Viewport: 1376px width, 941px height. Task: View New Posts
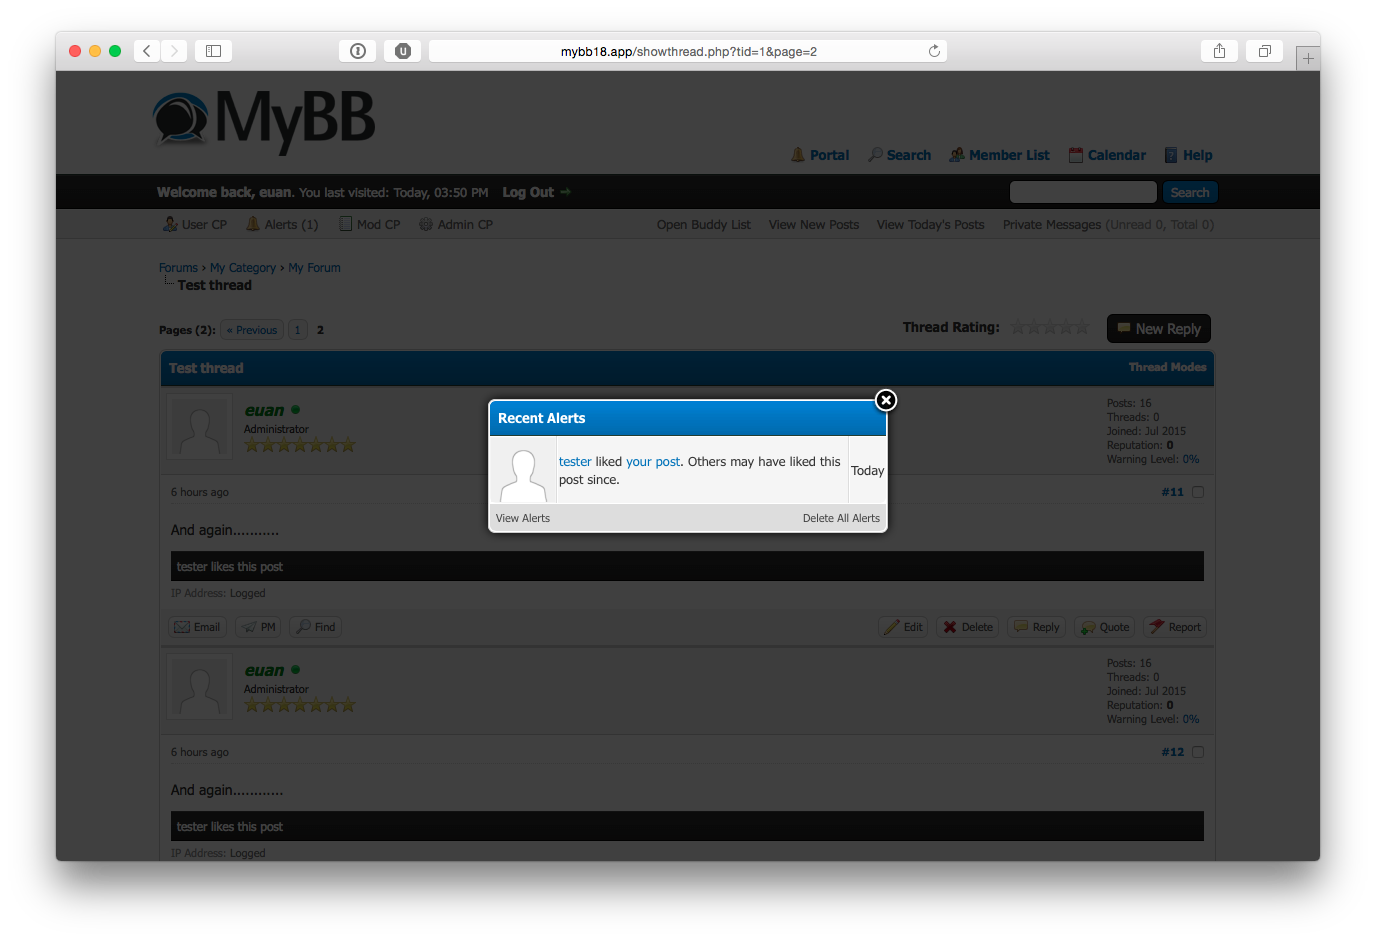pos(814,224)
